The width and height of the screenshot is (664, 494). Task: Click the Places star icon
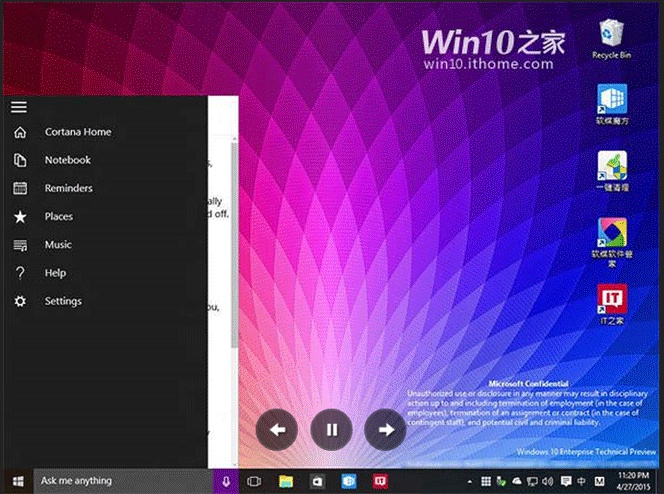[20, 217]
